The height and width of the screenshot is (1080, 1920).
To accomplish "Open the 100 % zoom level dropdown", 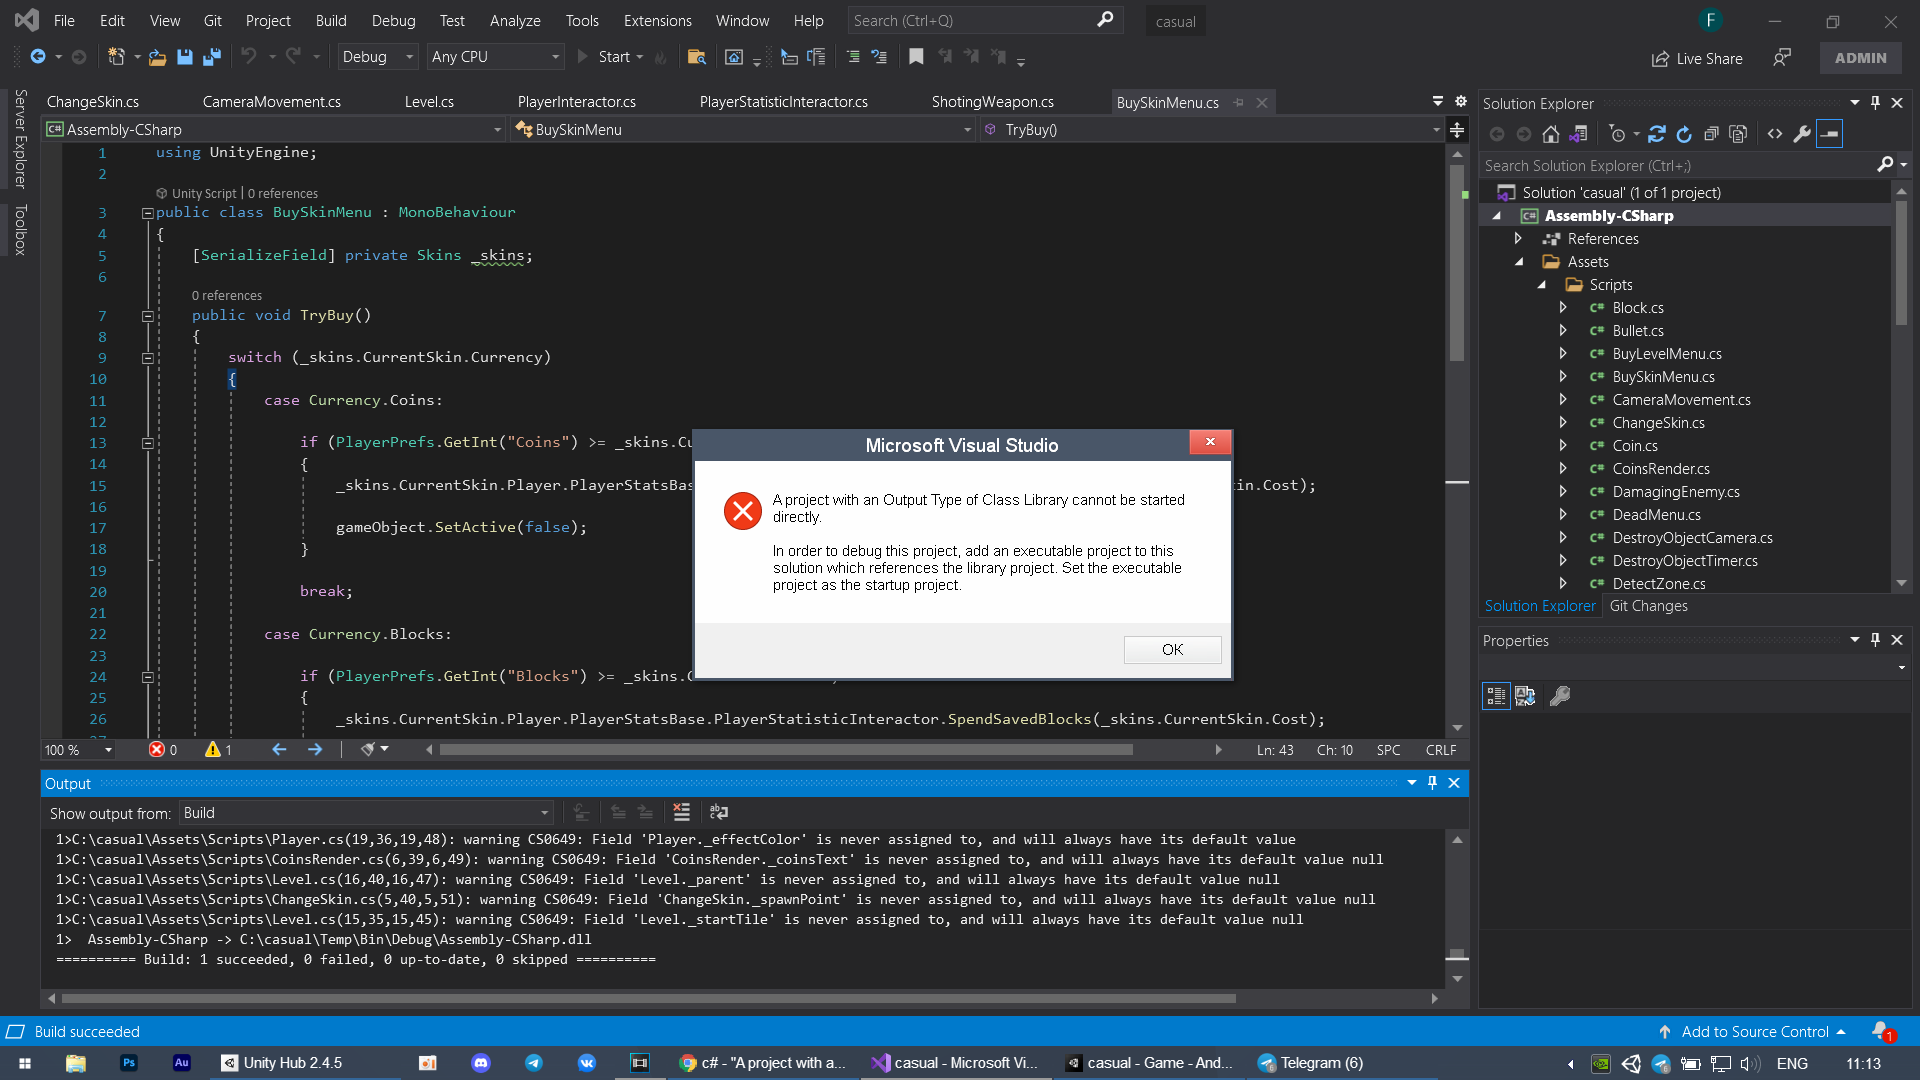I will pos(78,750).
